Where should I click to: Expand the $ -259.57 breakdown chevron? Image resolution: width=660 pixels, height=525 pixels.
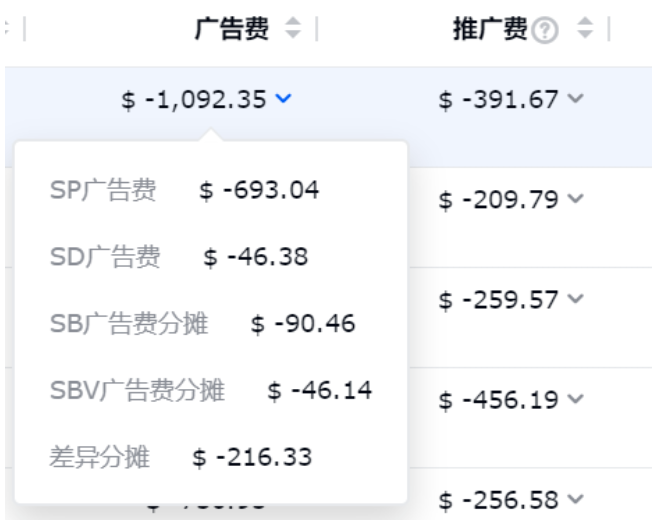click(575, 298)
